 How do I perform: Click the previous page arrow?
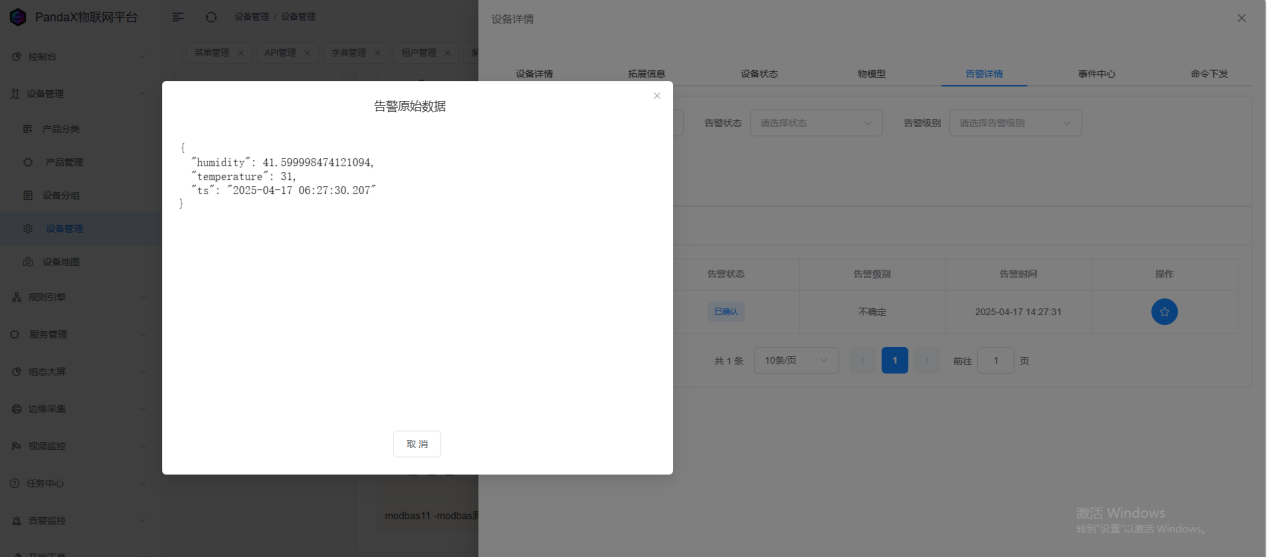[863, 360]
